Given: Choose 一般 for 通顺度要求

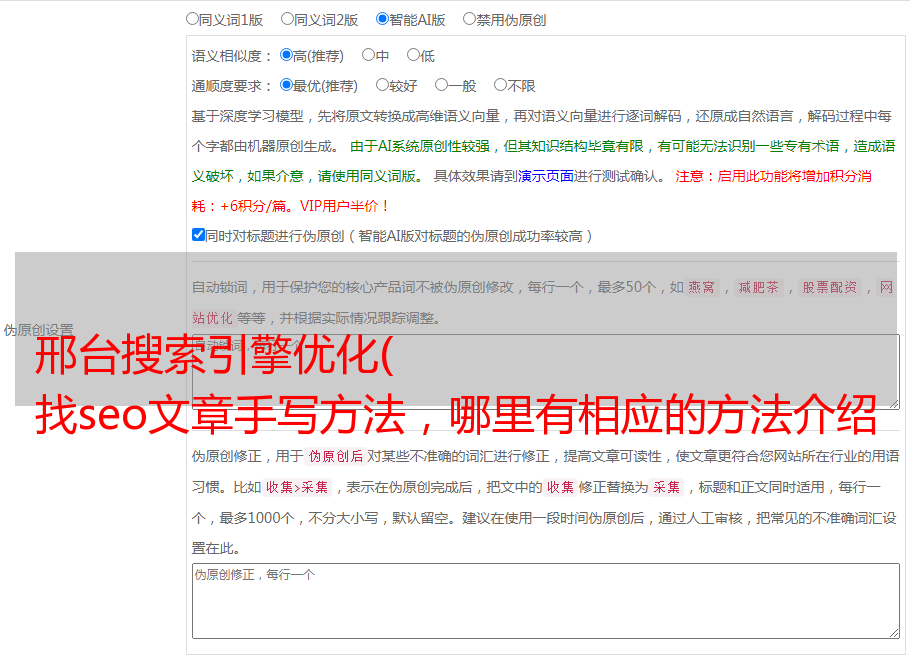Looking at the screenshot, I should [x=441, y=85].
